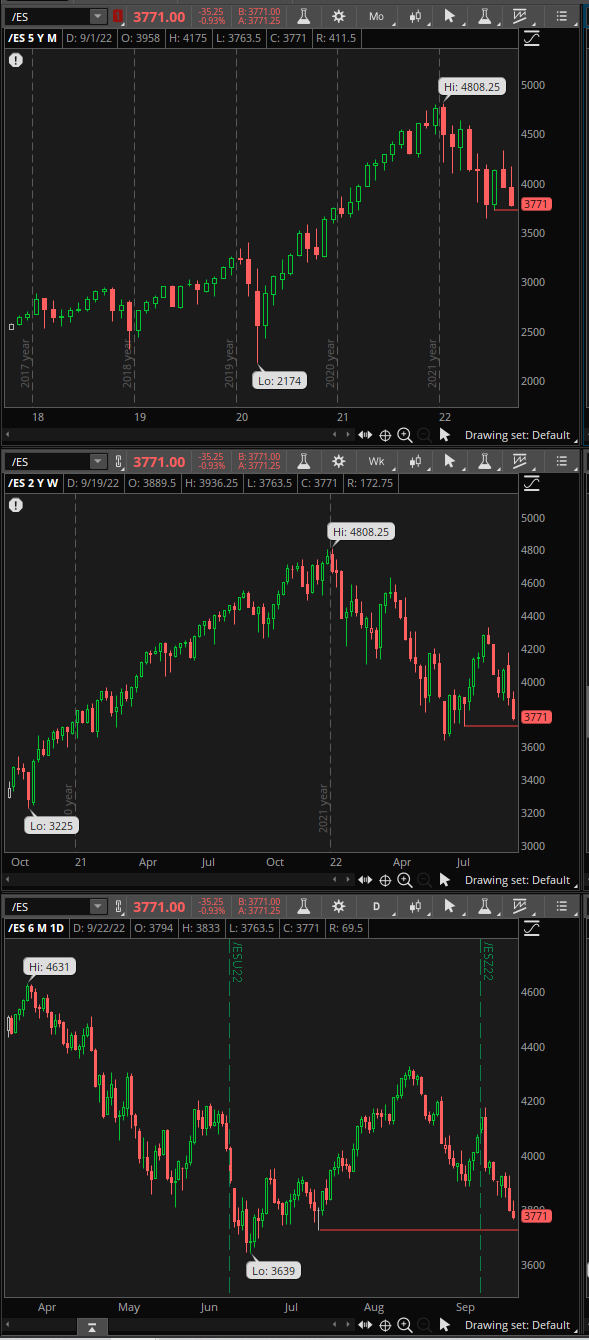Select pointer drawing tool in monthly chart toolbar
589x1340 pixels.
click(450, 16)
